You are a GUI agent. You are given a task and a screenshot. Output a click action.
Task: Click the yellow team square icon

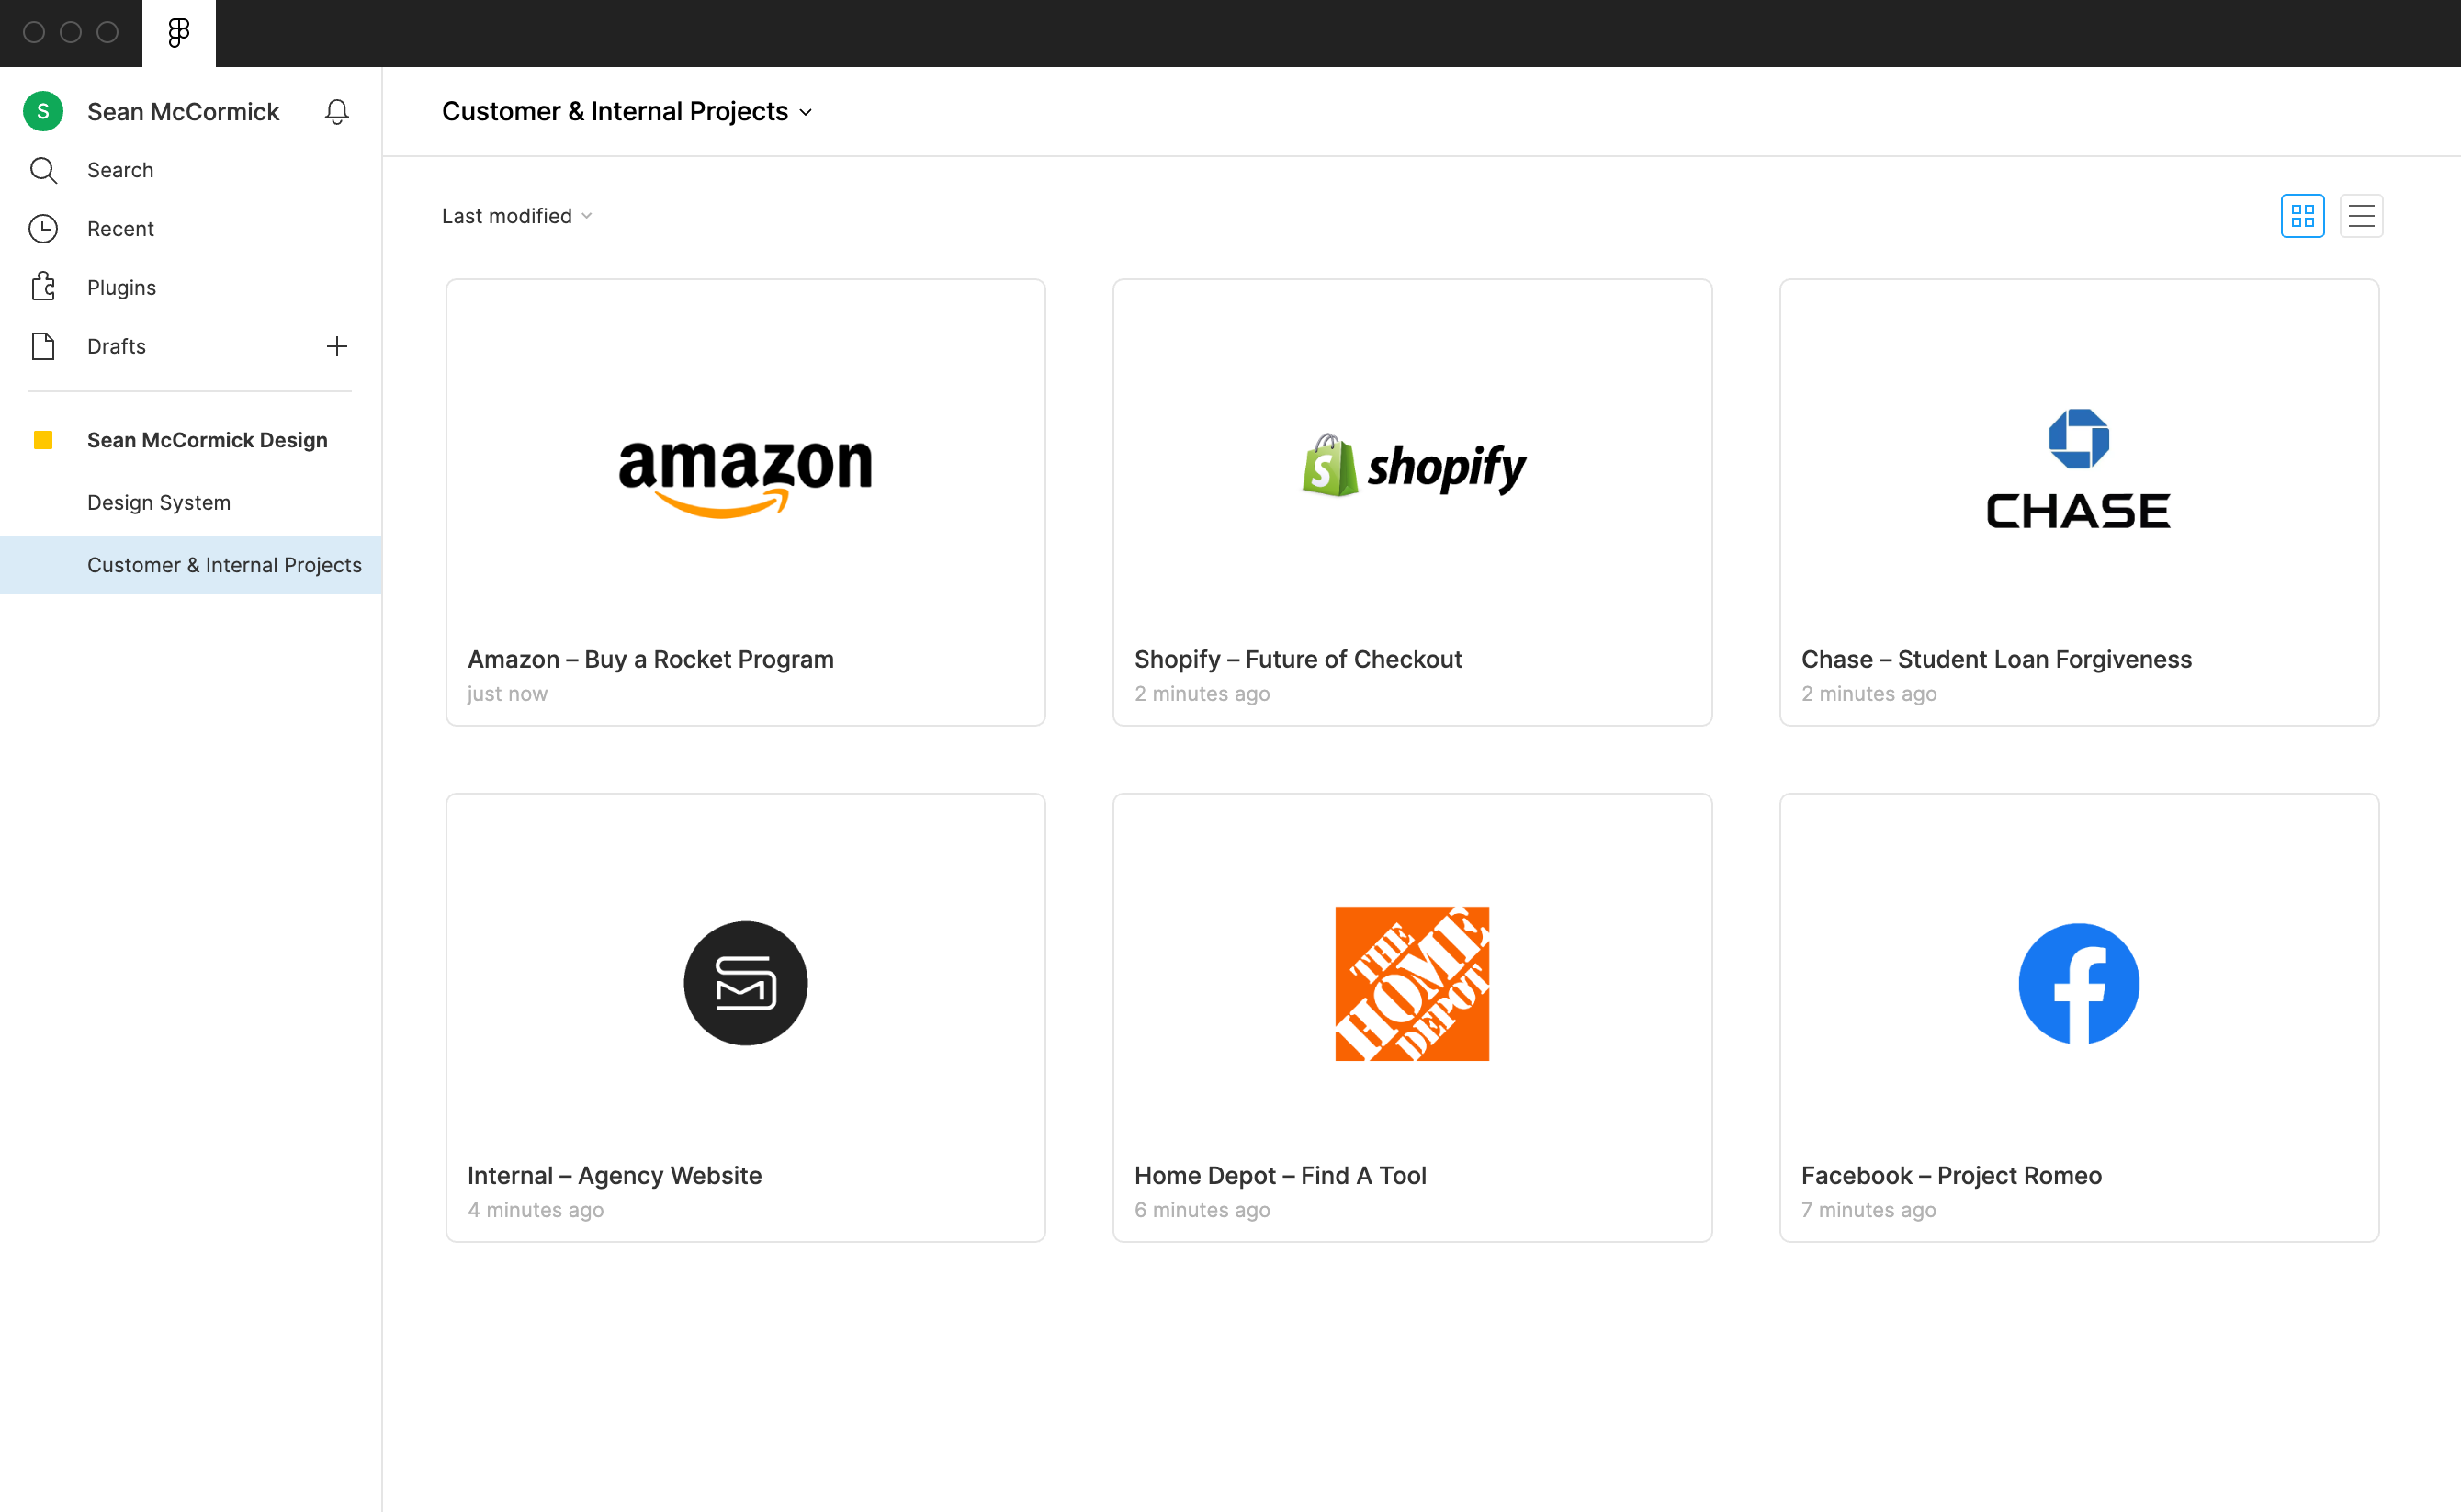(x=43, y=440)
